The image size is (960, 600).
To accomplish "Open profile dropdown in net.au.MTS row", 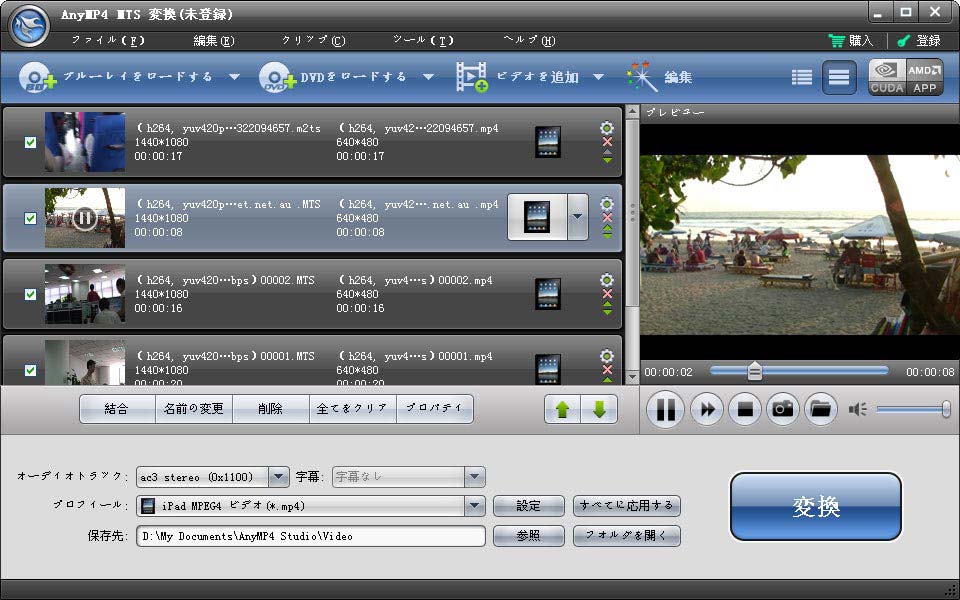I will (577, 217).
